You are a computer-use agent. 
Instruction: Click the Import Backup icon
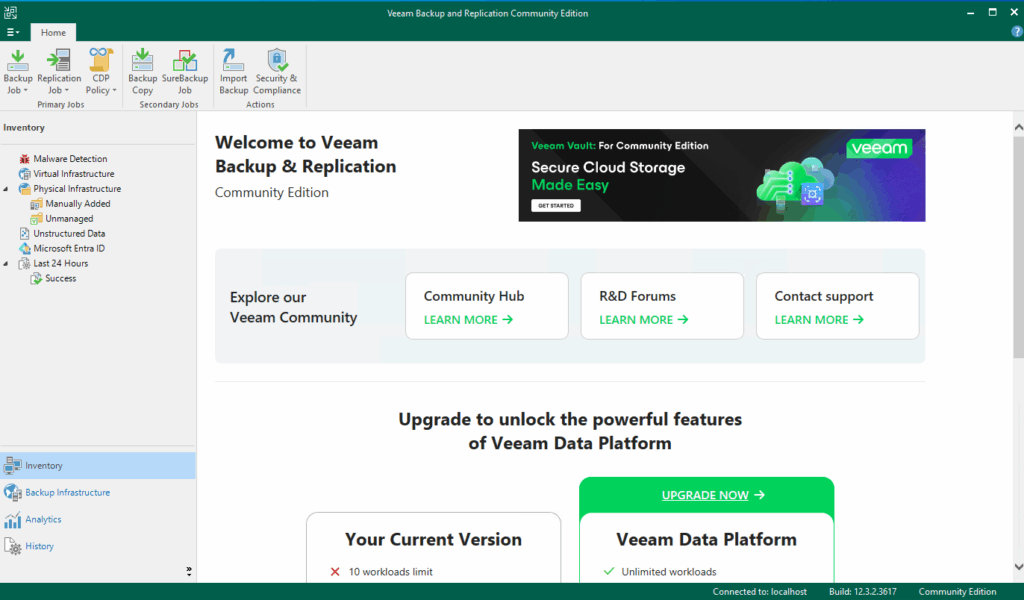pos(233,68)
